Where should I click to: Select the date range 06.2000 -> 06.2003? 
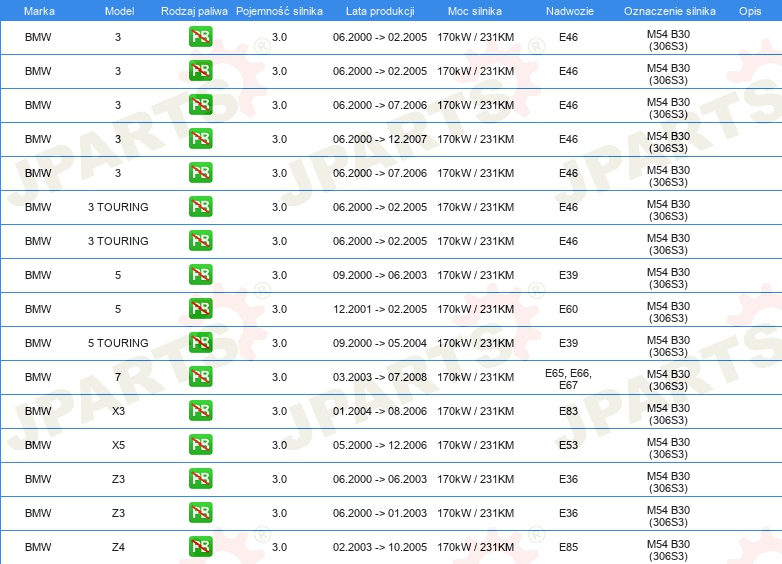tap(380, 479)
